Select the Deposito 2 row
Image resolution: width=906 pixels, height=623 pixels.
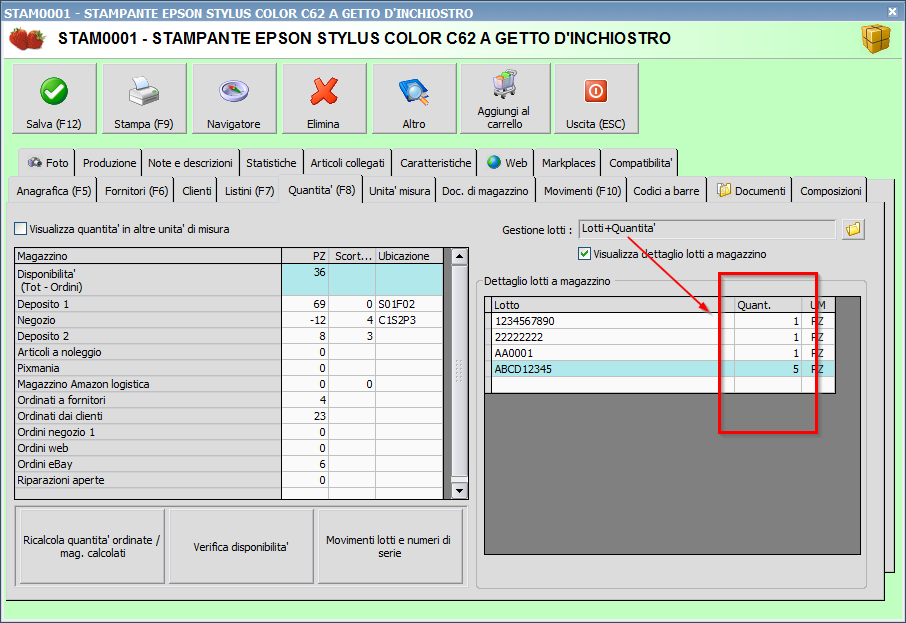229,336
